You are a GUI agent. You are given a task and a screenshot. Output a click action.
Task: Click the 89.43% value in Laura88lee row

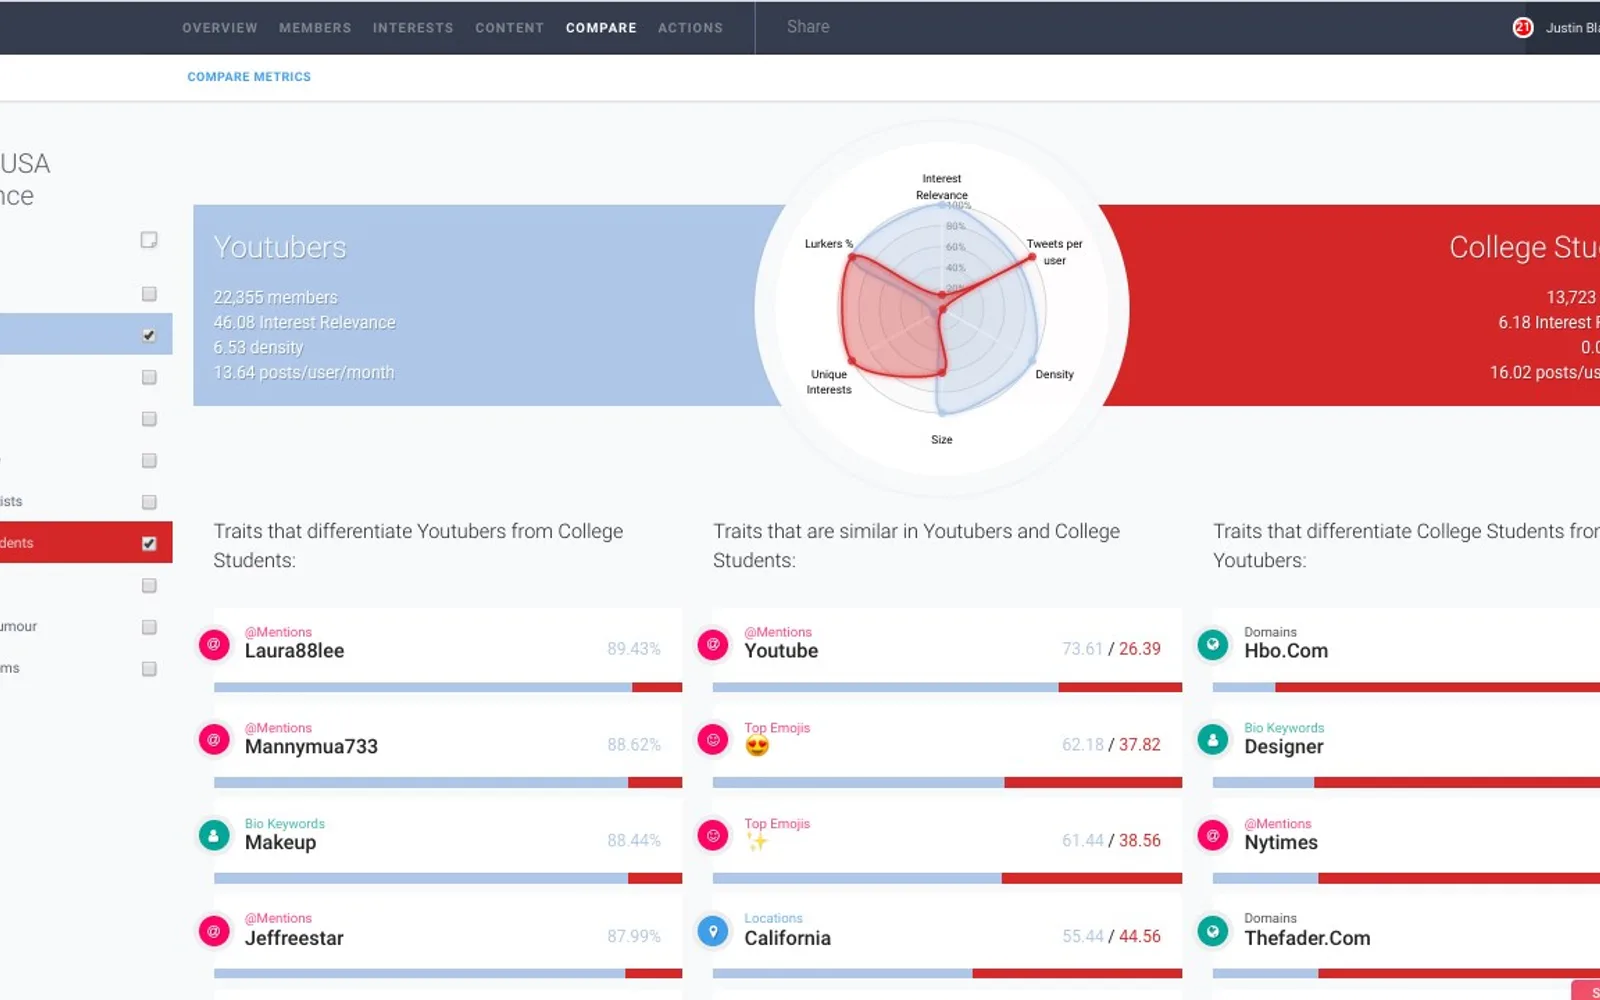(x=634, y=649)
